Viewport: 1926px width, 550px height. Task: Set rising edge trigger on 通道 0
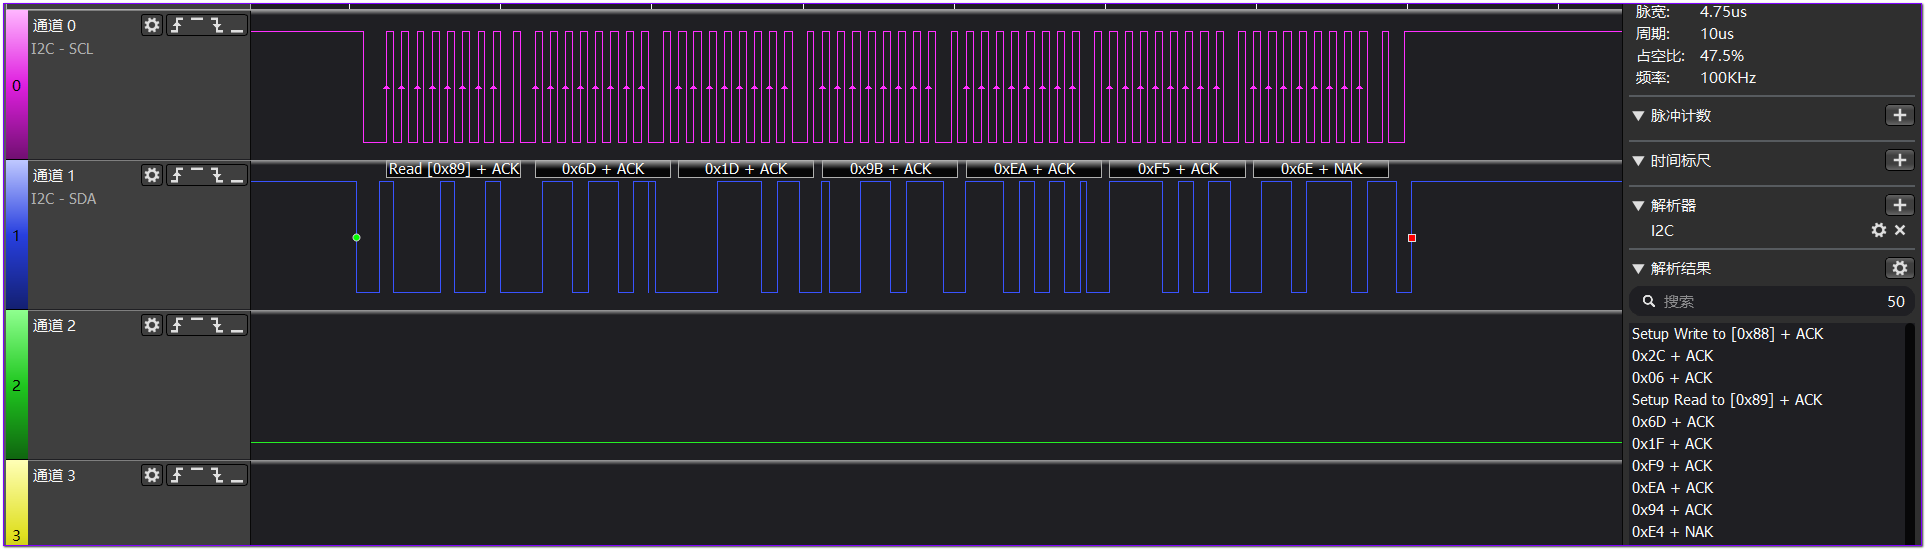click(x=177, y=25)
